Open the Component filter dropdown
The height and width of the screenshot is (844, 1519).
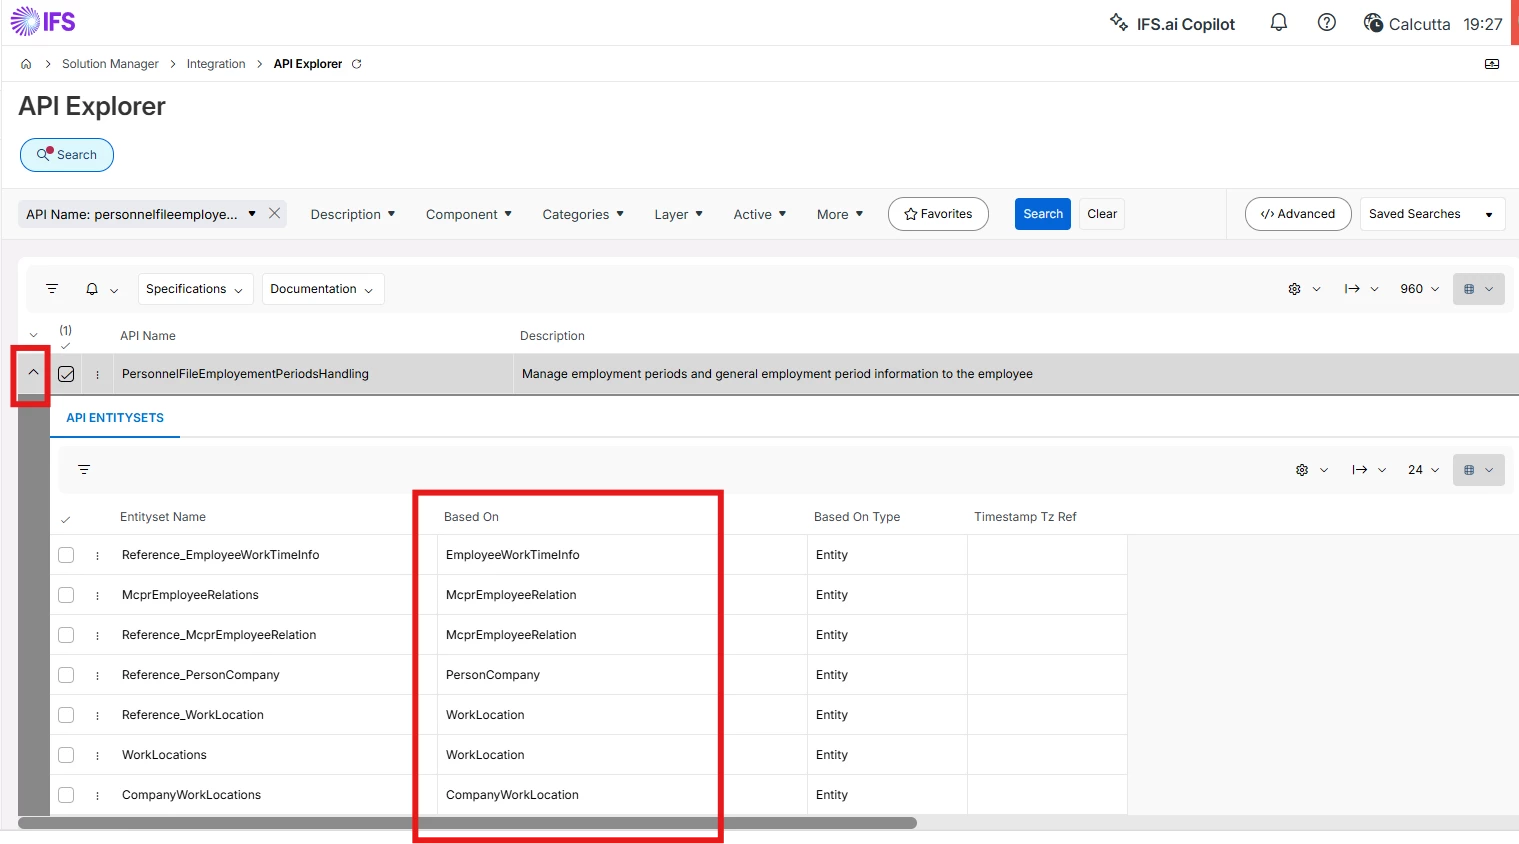[469, 214]
